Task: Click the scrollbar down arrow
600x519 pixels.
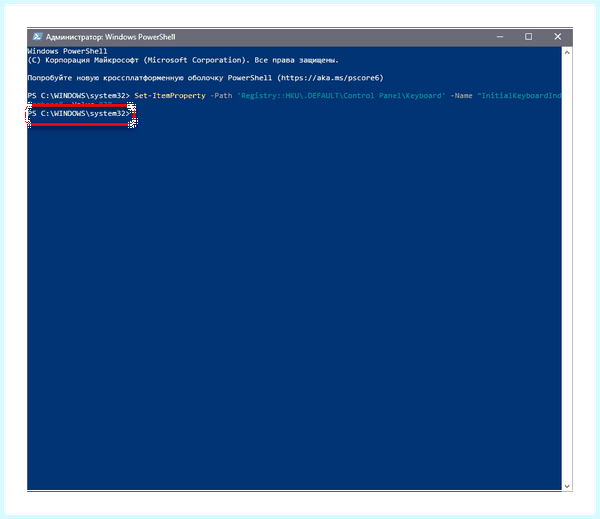Action: tap(567, 486)
